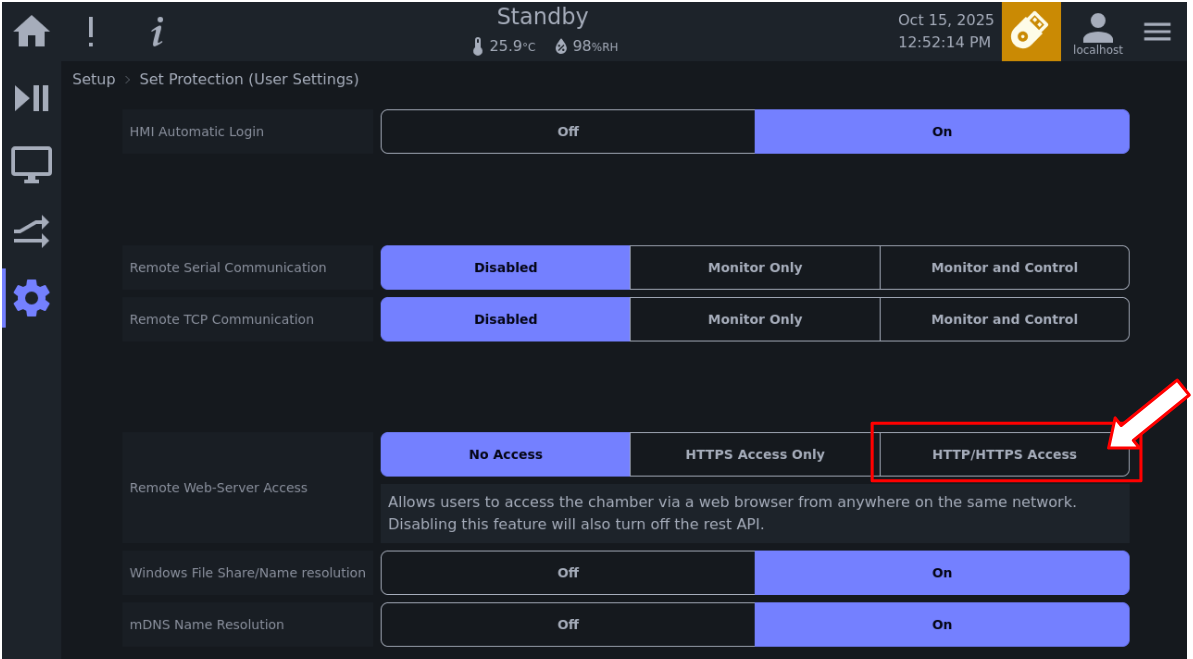
Task: Select No Access for web-server
Action: pos(506,454)
